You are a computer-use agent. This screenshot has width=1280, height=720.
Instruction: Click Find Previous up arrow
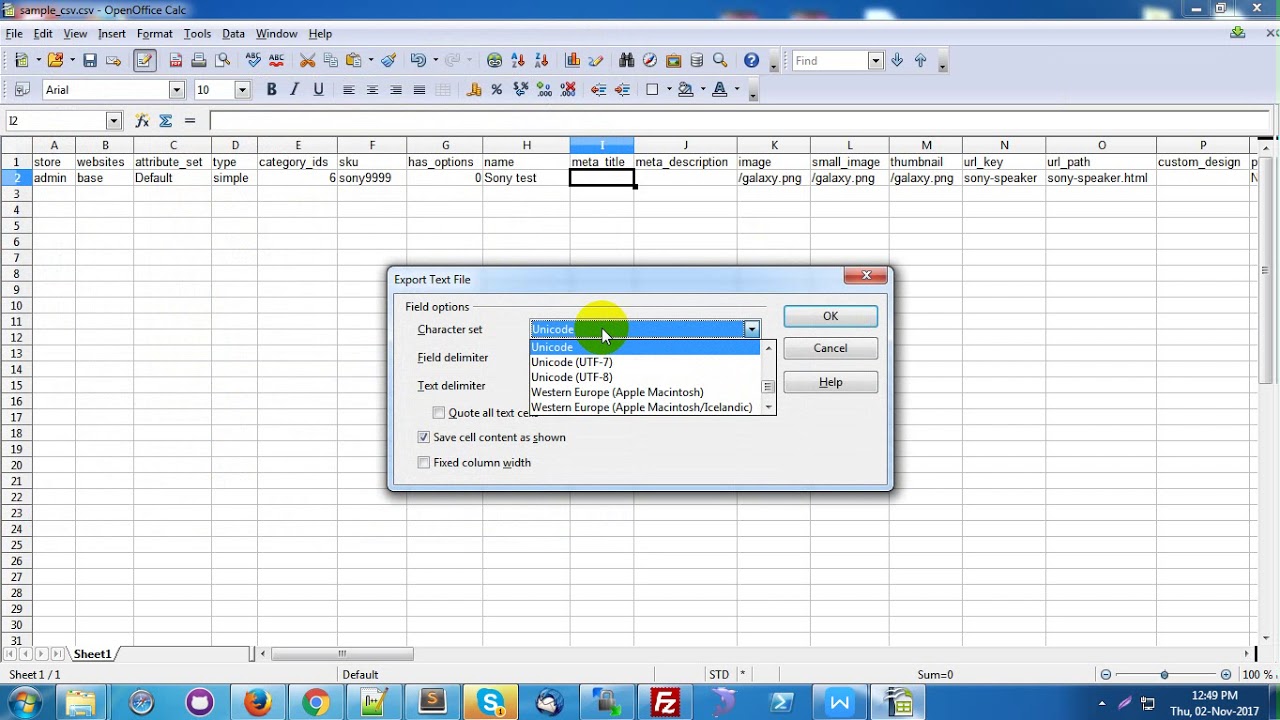click(920, 61)
